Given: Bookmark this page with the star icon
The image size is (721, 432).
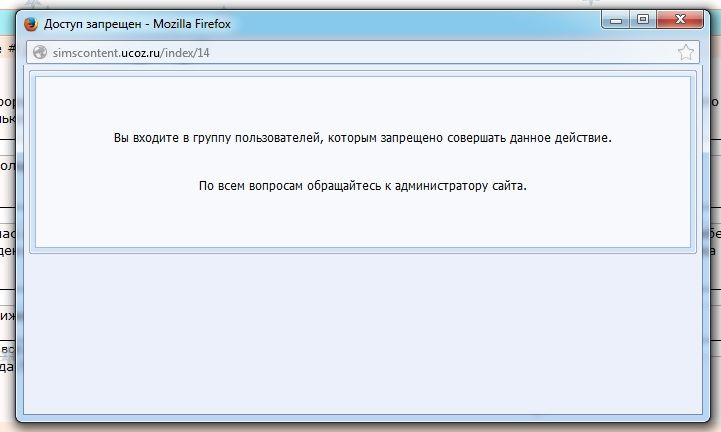Looking at the screenshot, I should click(685, 52).
